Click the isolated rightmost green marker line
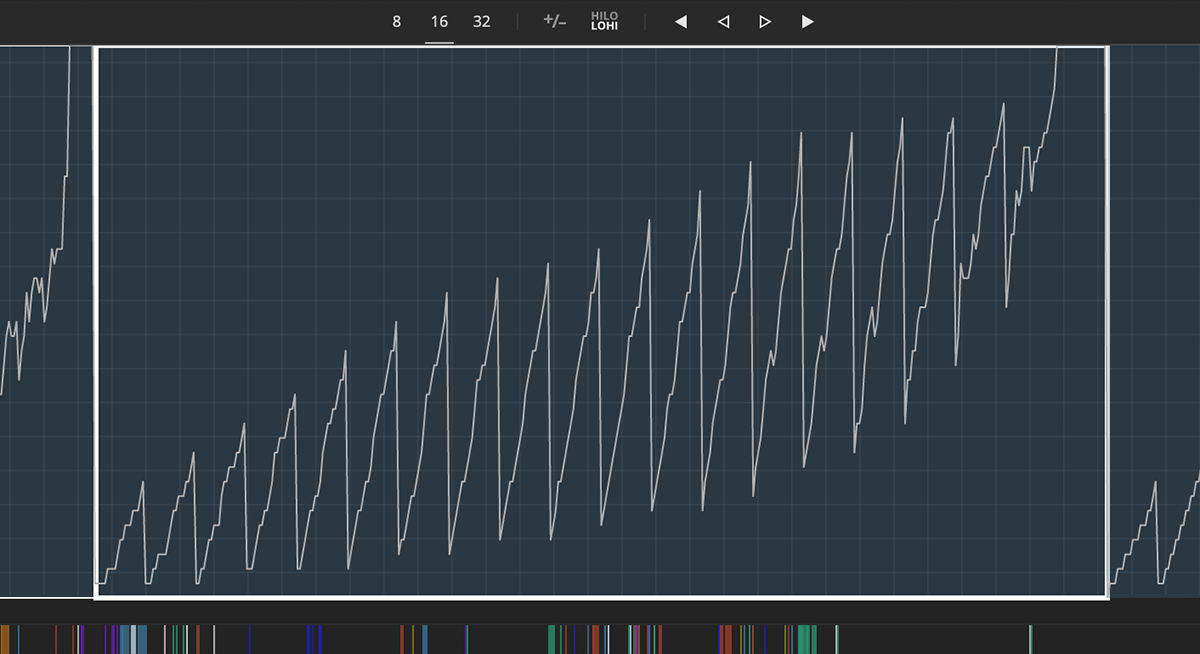The image size is (1200, 654). 1031,639
